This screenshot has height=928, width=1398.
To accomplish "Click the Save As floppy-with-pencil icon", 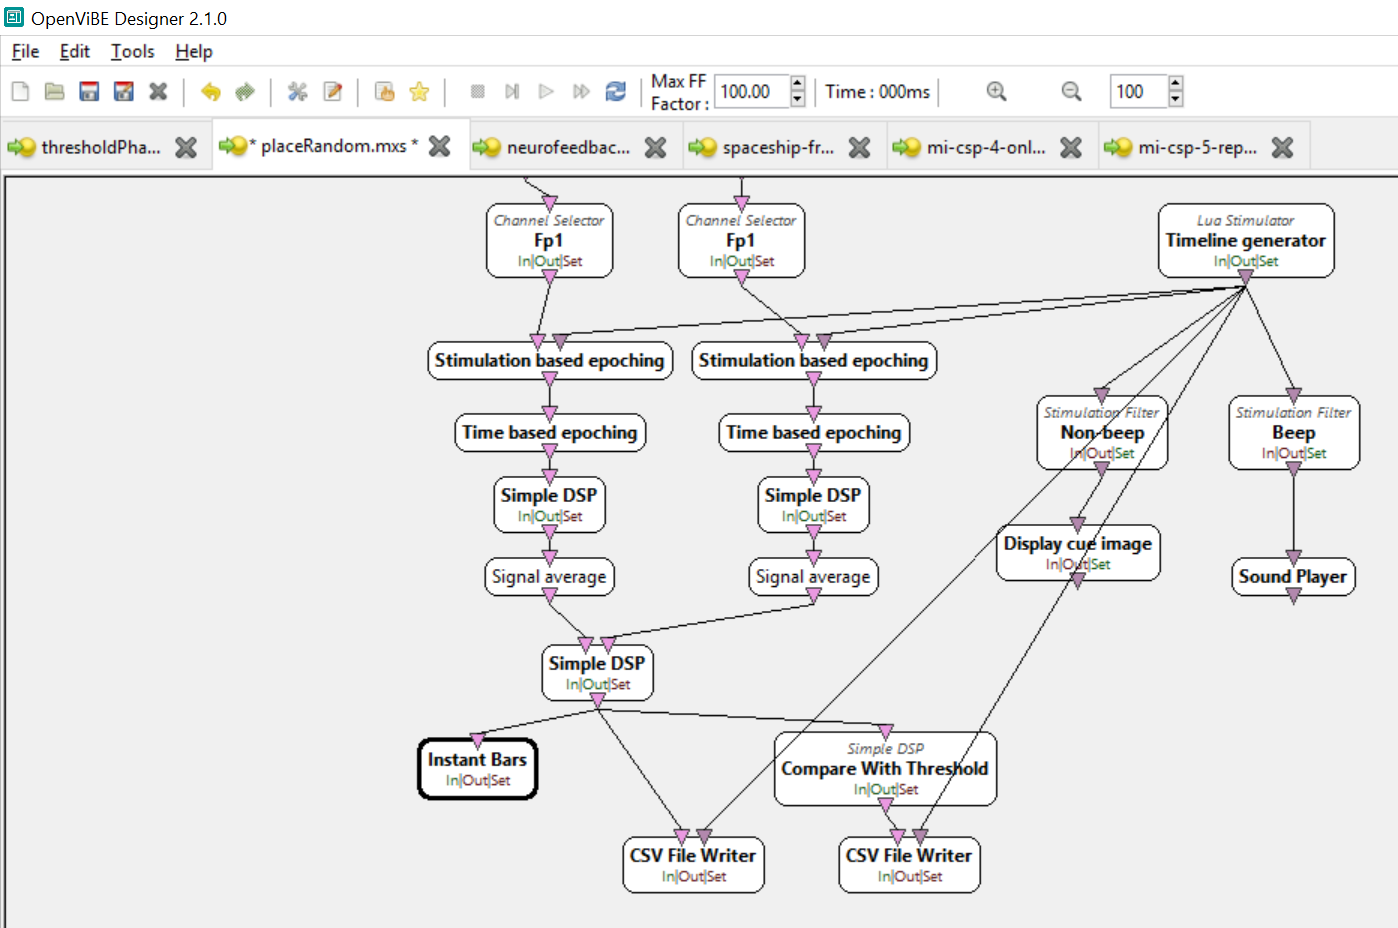I will (x=124, y=92).
